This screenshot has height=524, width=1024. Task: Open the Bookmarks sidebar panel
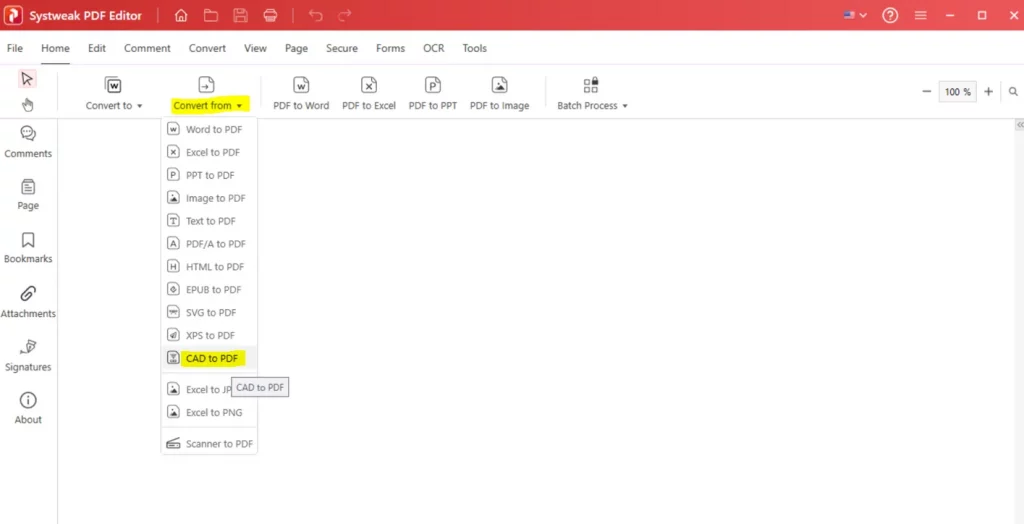[x=28, y=248]
